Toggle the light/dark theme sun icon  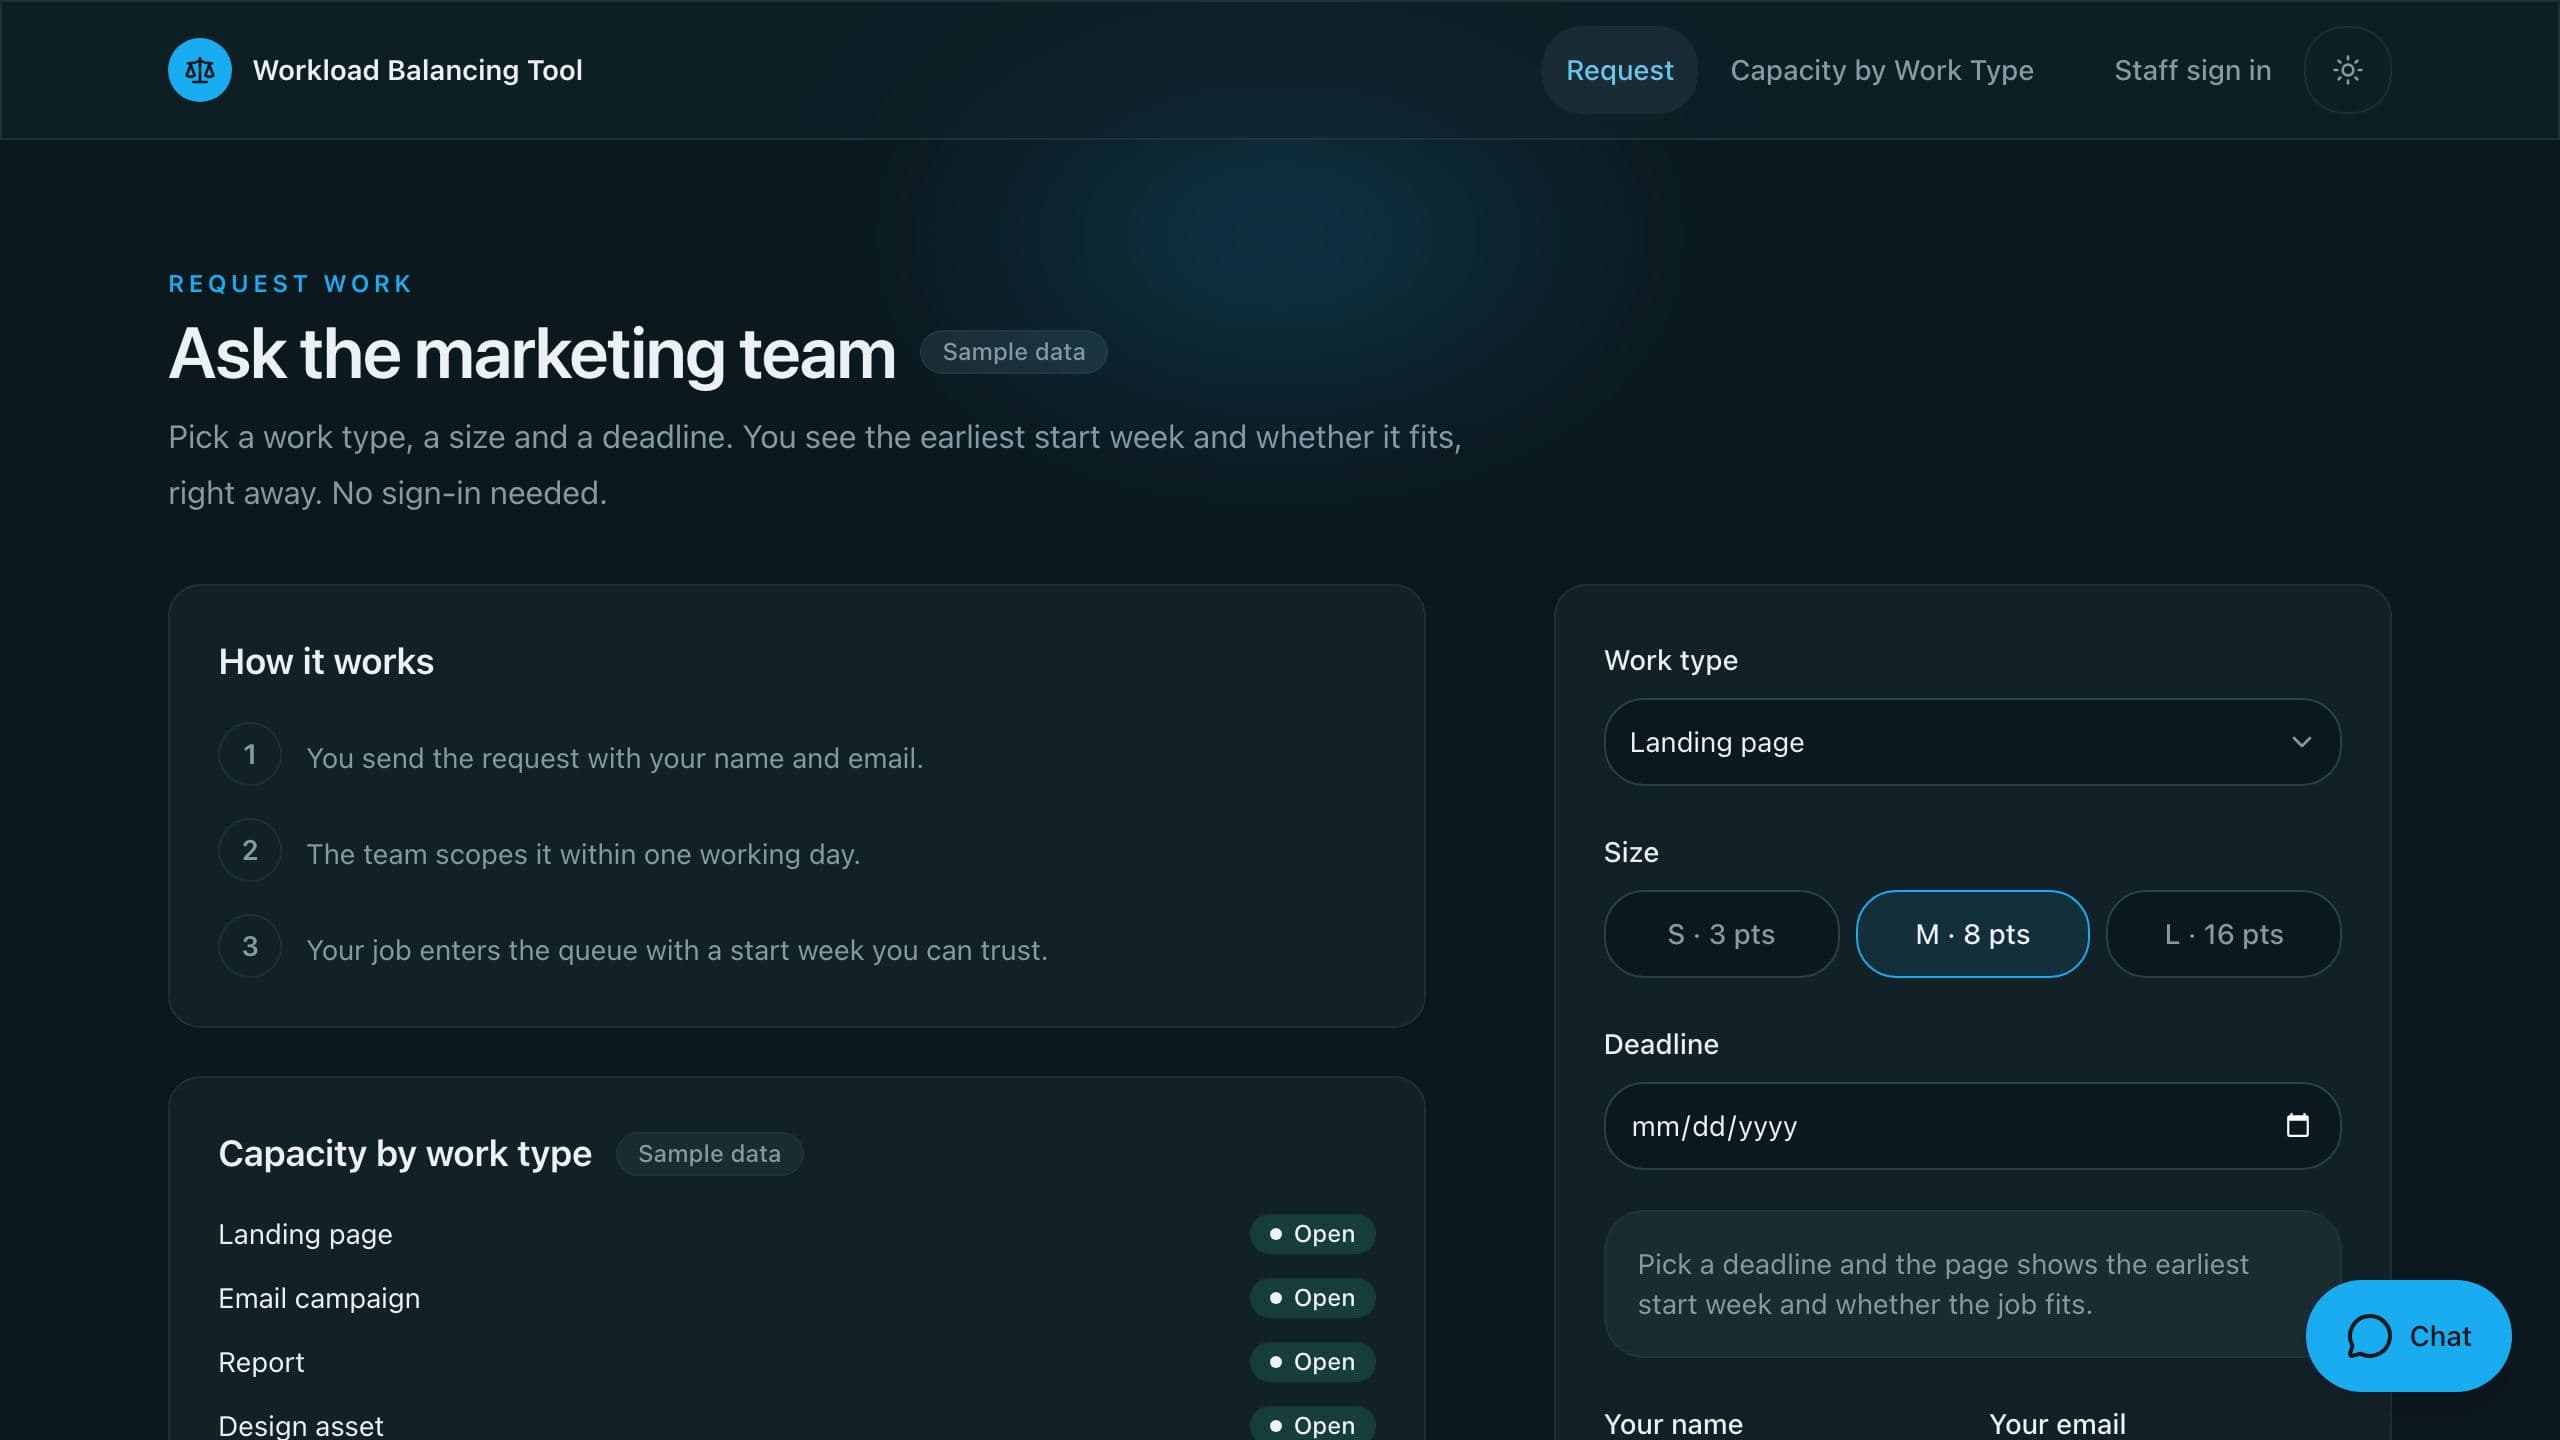click(x=2347, y=70)
